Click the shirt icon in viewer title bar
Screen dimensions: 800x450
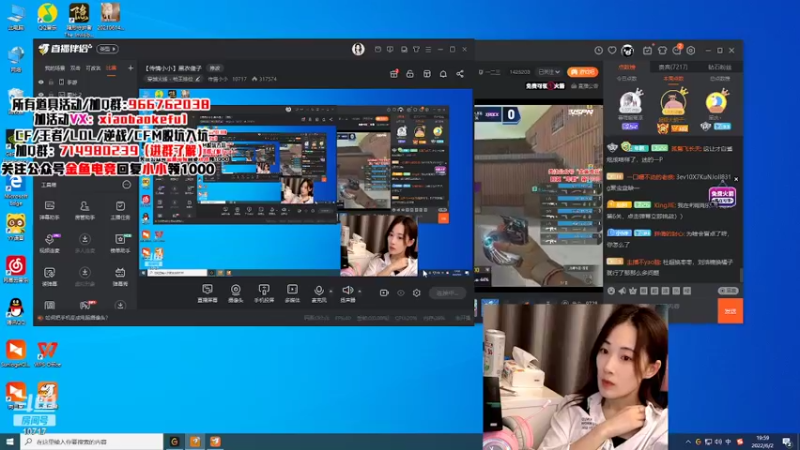pyautogui.click(x=662, y=51)
